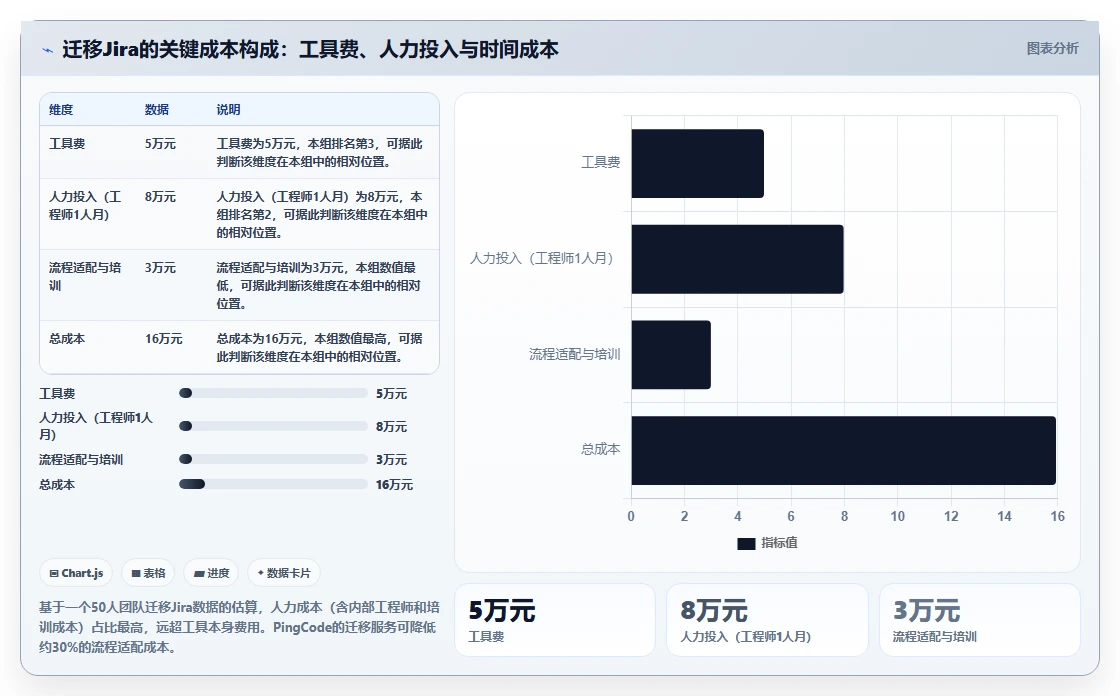Click the 图表分析 label in the header
1120x696 pixels.
click(1052, 49)
